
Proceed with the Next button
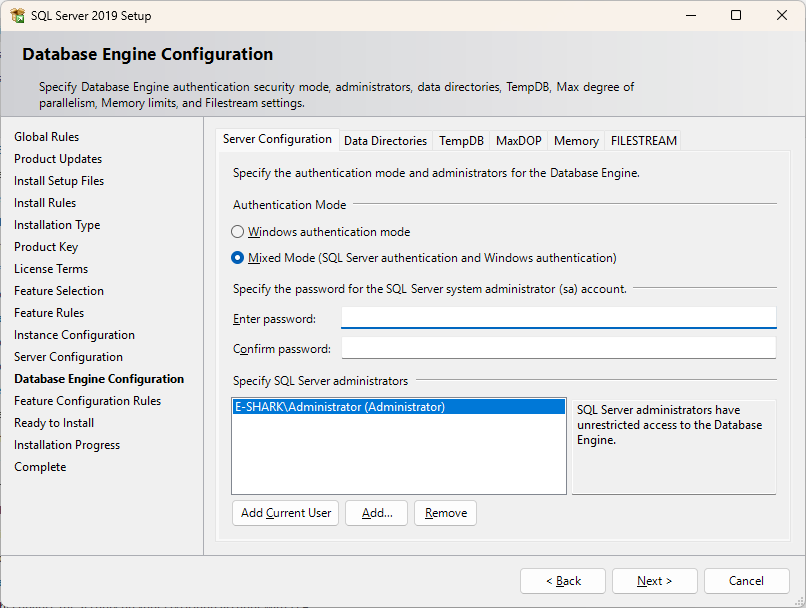coord(654,581)
